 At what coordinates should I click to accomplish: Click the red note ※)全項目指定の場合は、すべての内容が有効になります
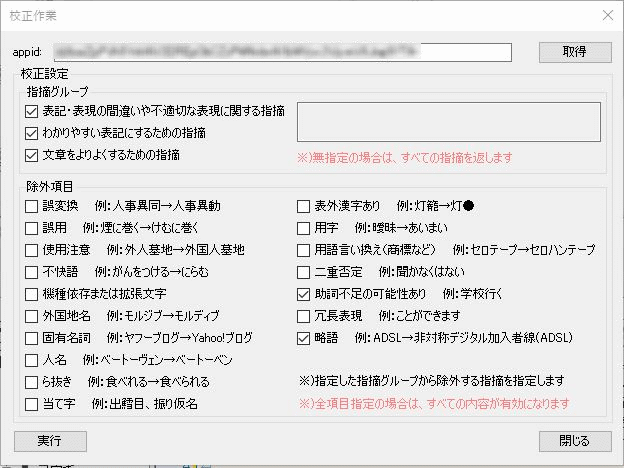(434, 404)
